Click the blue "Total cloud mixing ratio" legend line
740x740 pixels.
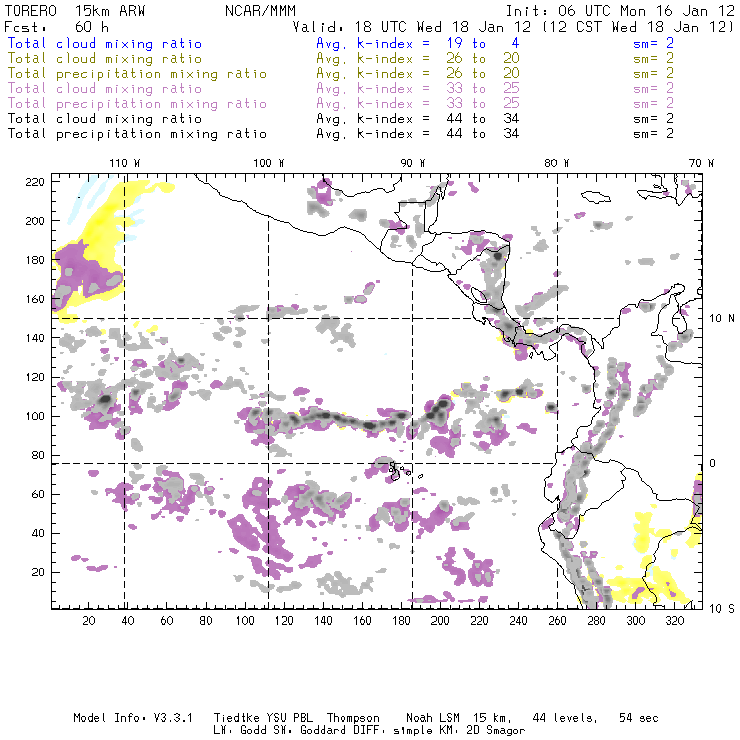105,43
